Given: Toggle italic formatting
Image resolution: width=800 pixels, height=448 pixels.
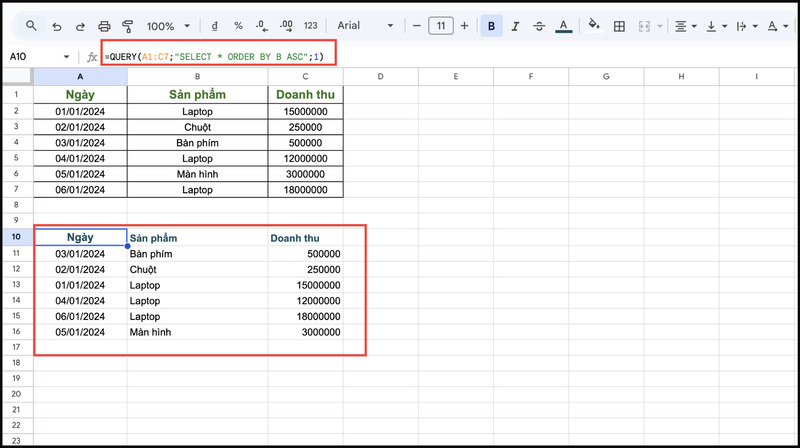Looking at the screenshot, I should [x=516, y=26].
